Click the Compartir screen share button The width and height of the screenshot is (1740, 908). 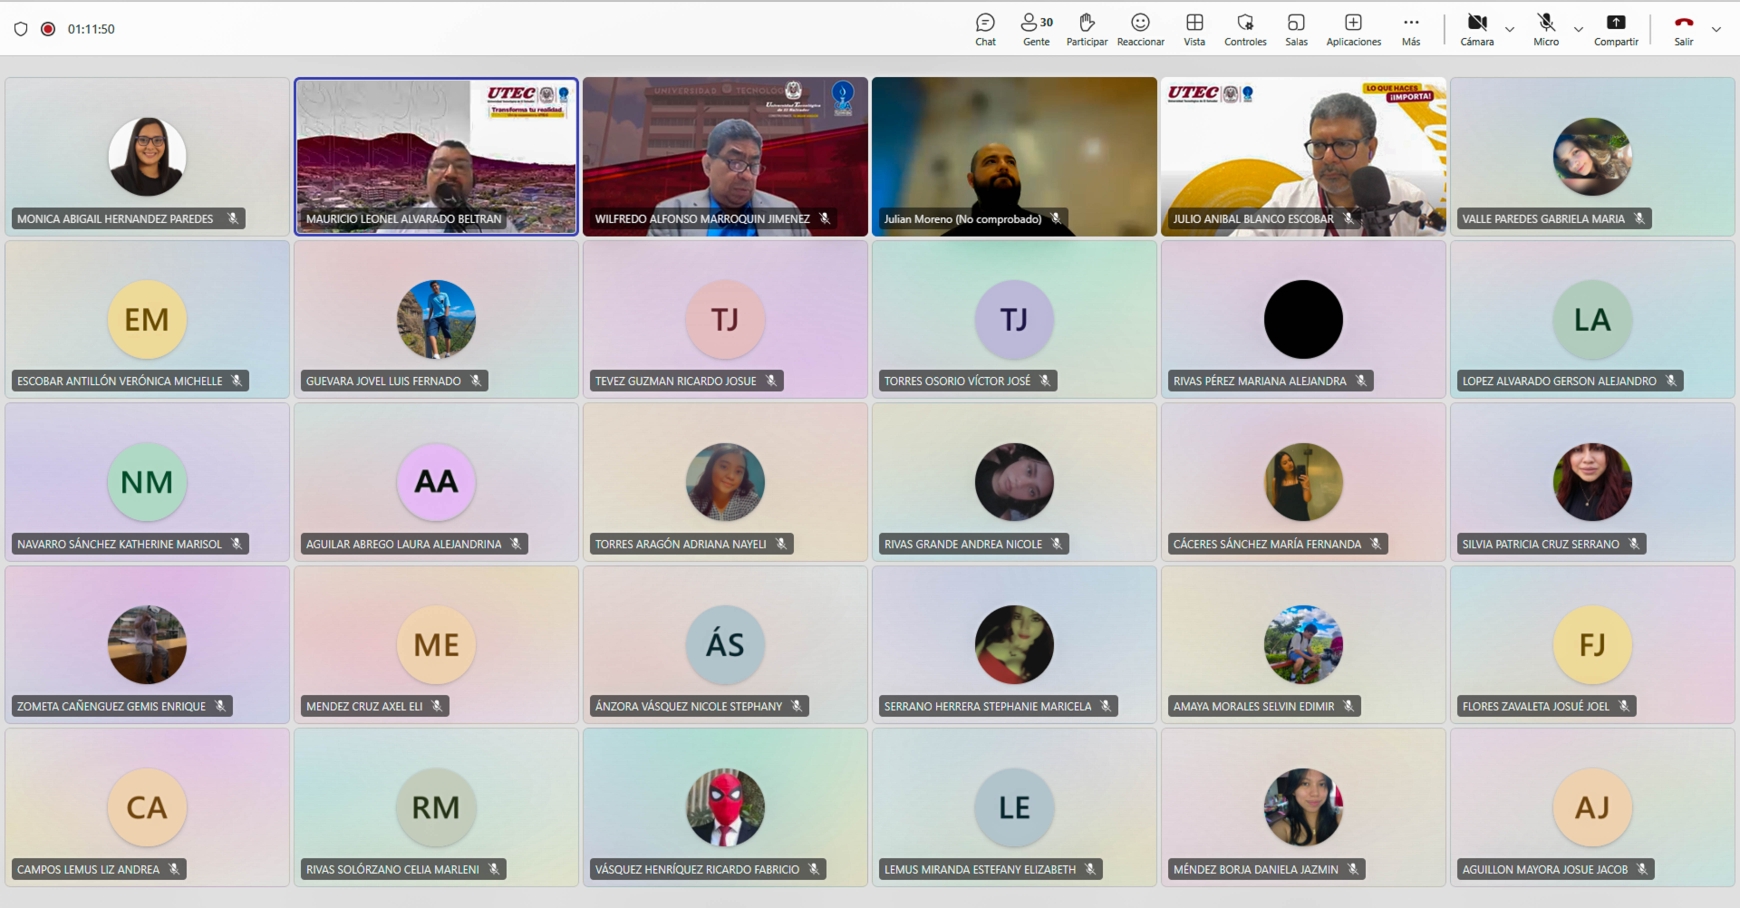pos(1616,29)
